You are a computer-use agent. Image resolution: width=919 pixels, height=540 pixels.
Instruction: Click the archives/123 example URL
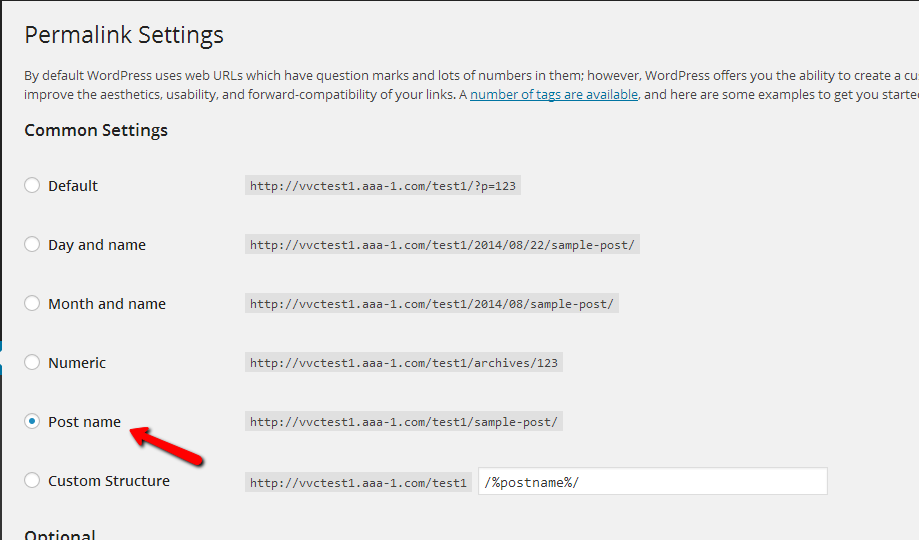point(404,363)
